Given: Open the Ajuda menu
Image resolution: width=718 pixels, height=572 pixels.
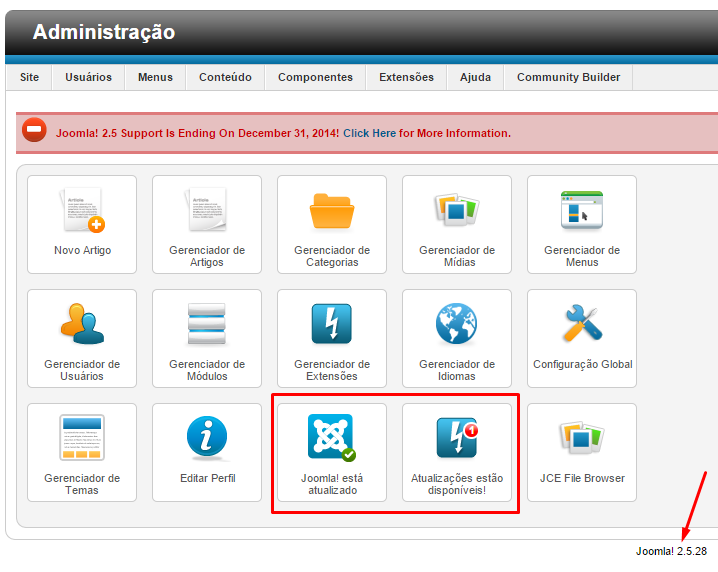Looking at the screenshot, I should pos(475,77).
